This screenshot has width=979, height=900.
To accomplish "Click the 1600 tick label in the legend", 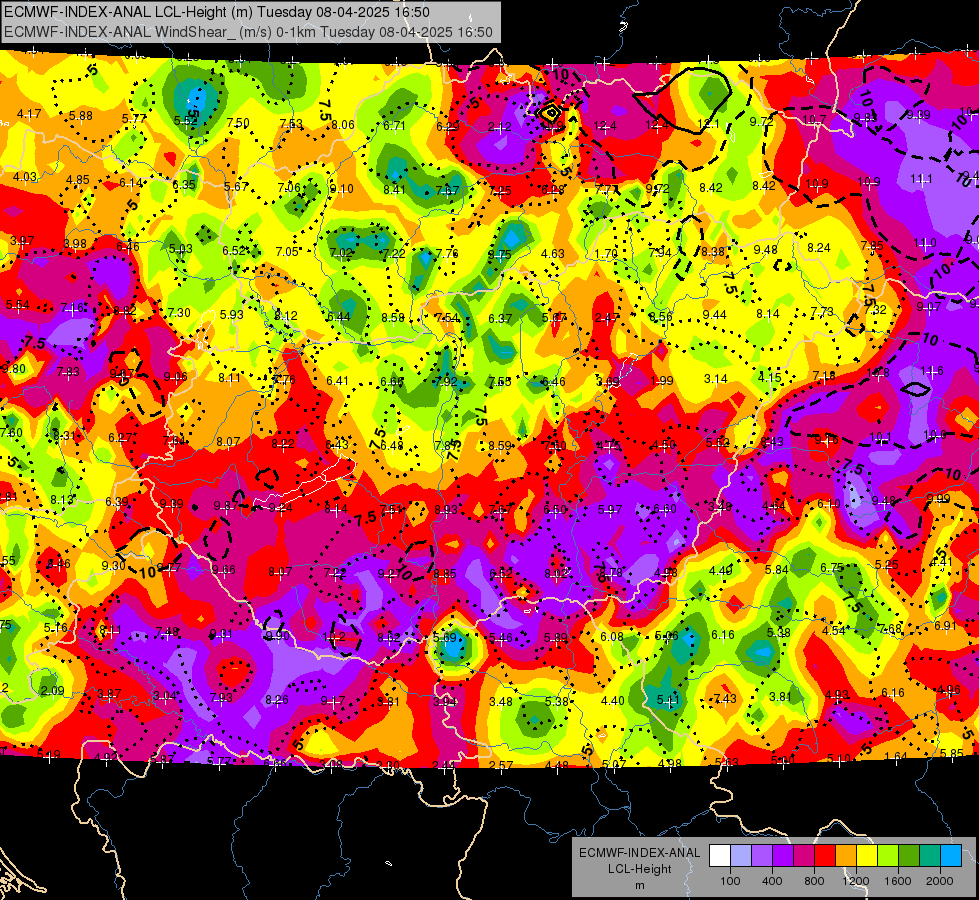I will [898, 881].
